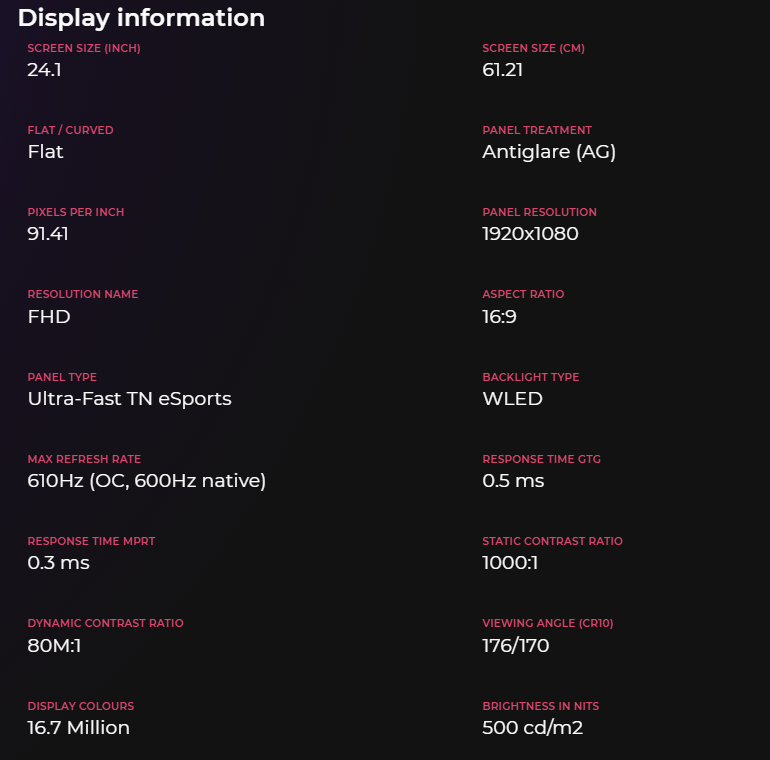Select the 500 cd/m2 brightness value

tap(532, 728)
